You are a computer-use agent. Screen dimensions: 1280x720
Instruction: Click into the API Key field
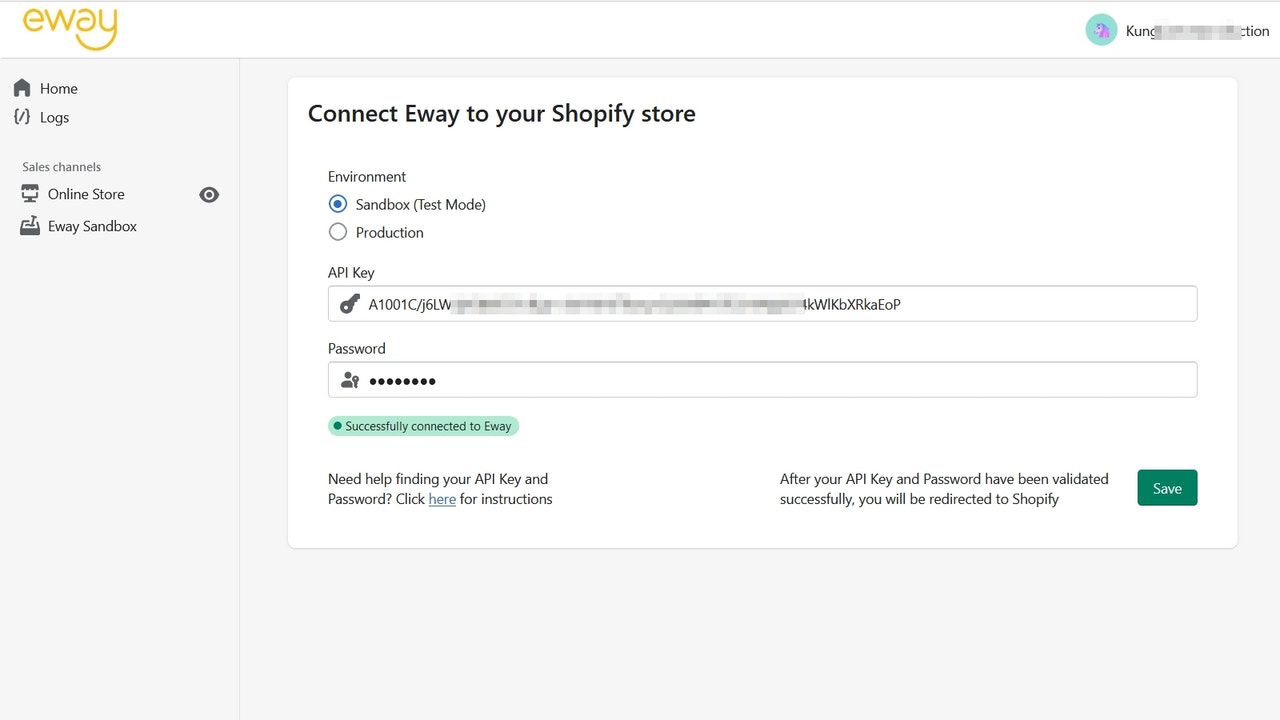tap(762, 304)
